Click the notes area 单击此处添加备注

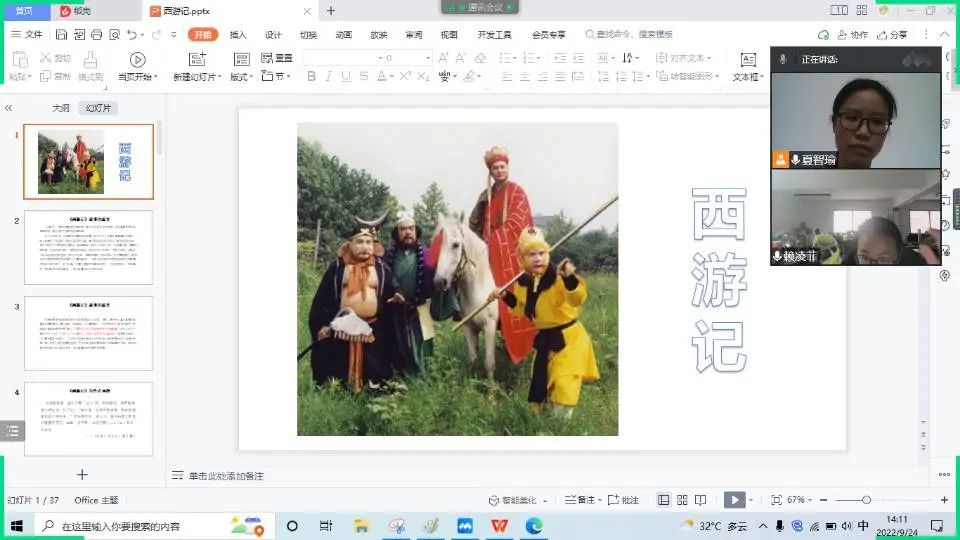coord(226,476)
